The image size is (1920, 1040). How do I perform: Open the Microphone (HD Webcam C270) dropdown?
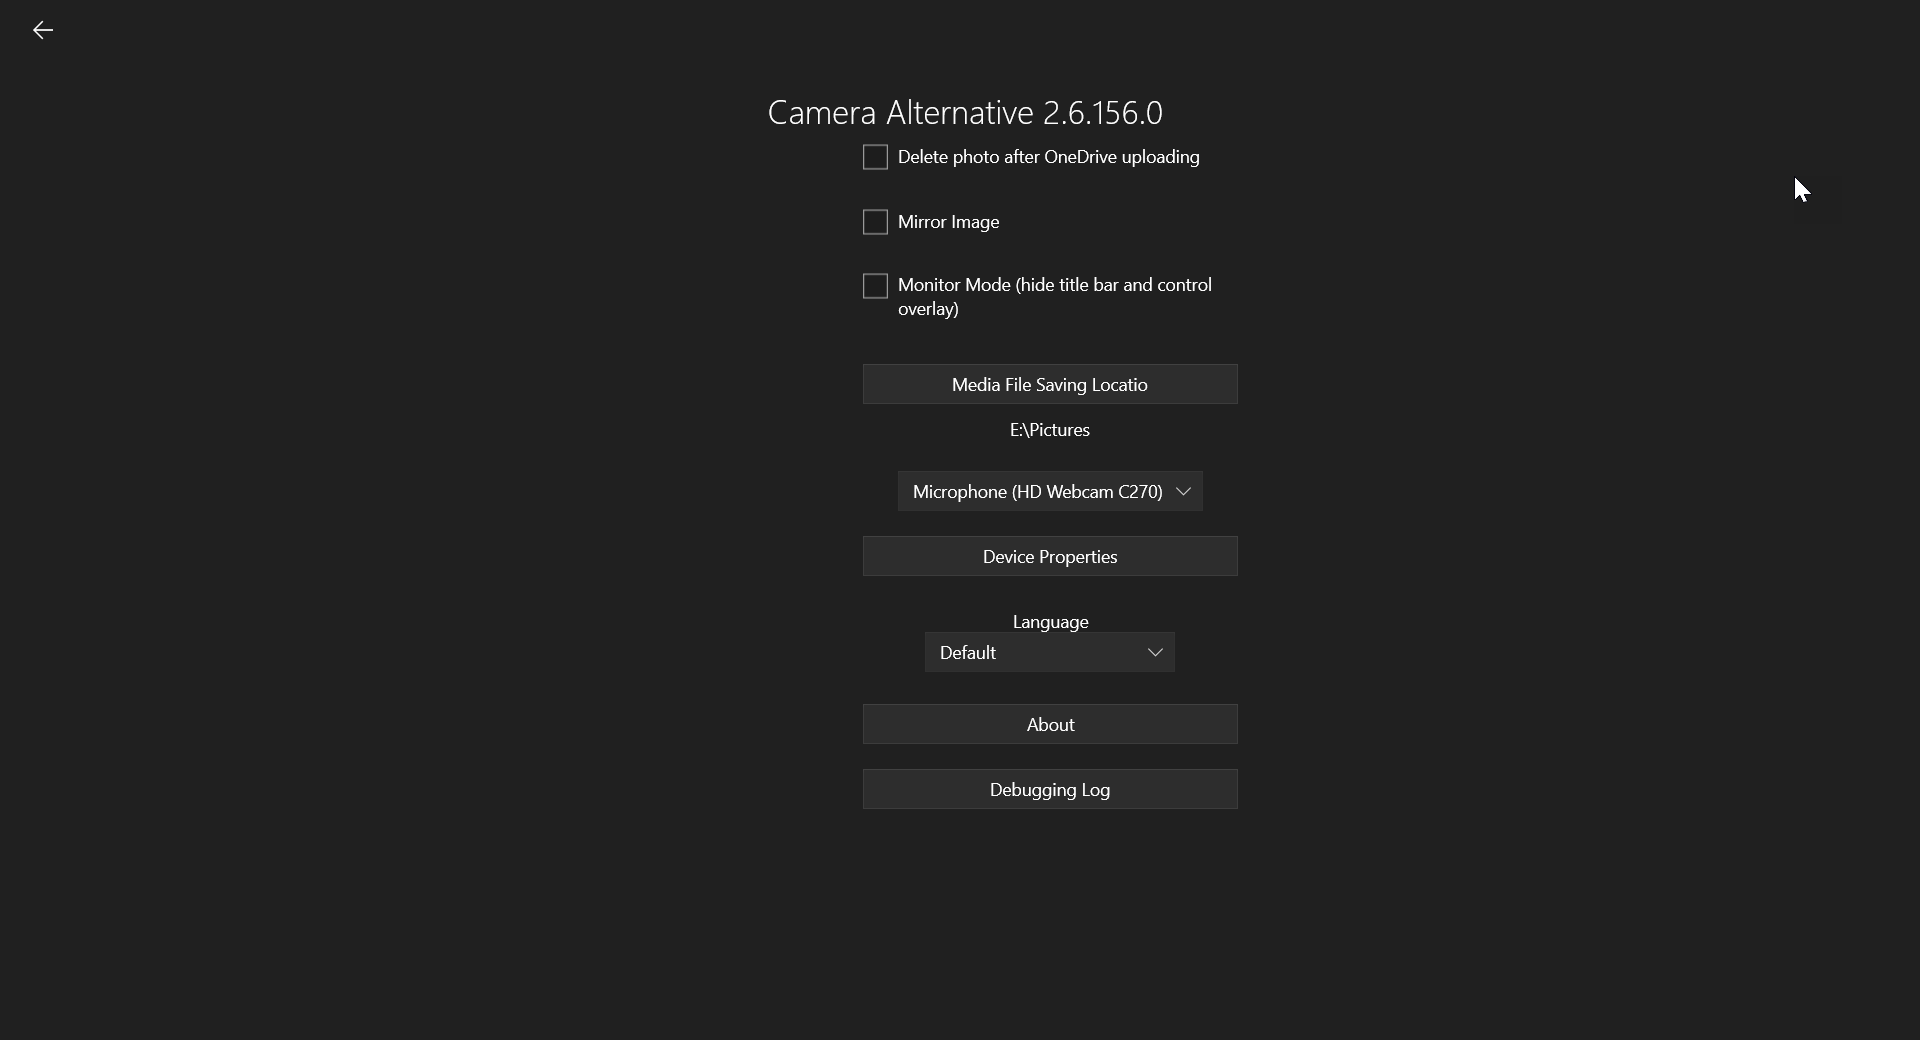pyautogui.click(x=1050, y=491)
